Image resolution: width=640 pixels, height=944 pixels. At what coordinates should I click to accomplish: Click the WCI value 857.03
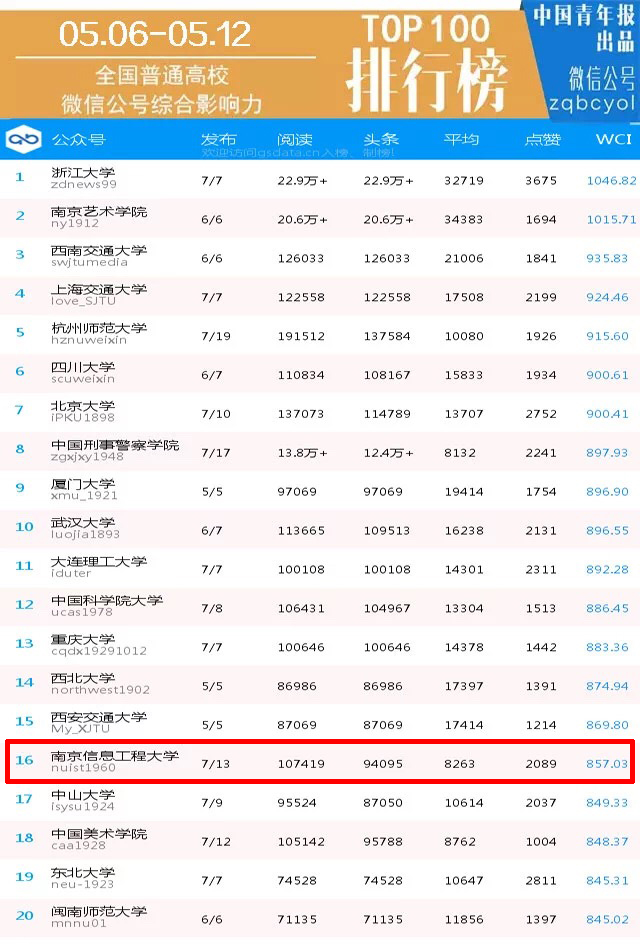pos(607,763)
